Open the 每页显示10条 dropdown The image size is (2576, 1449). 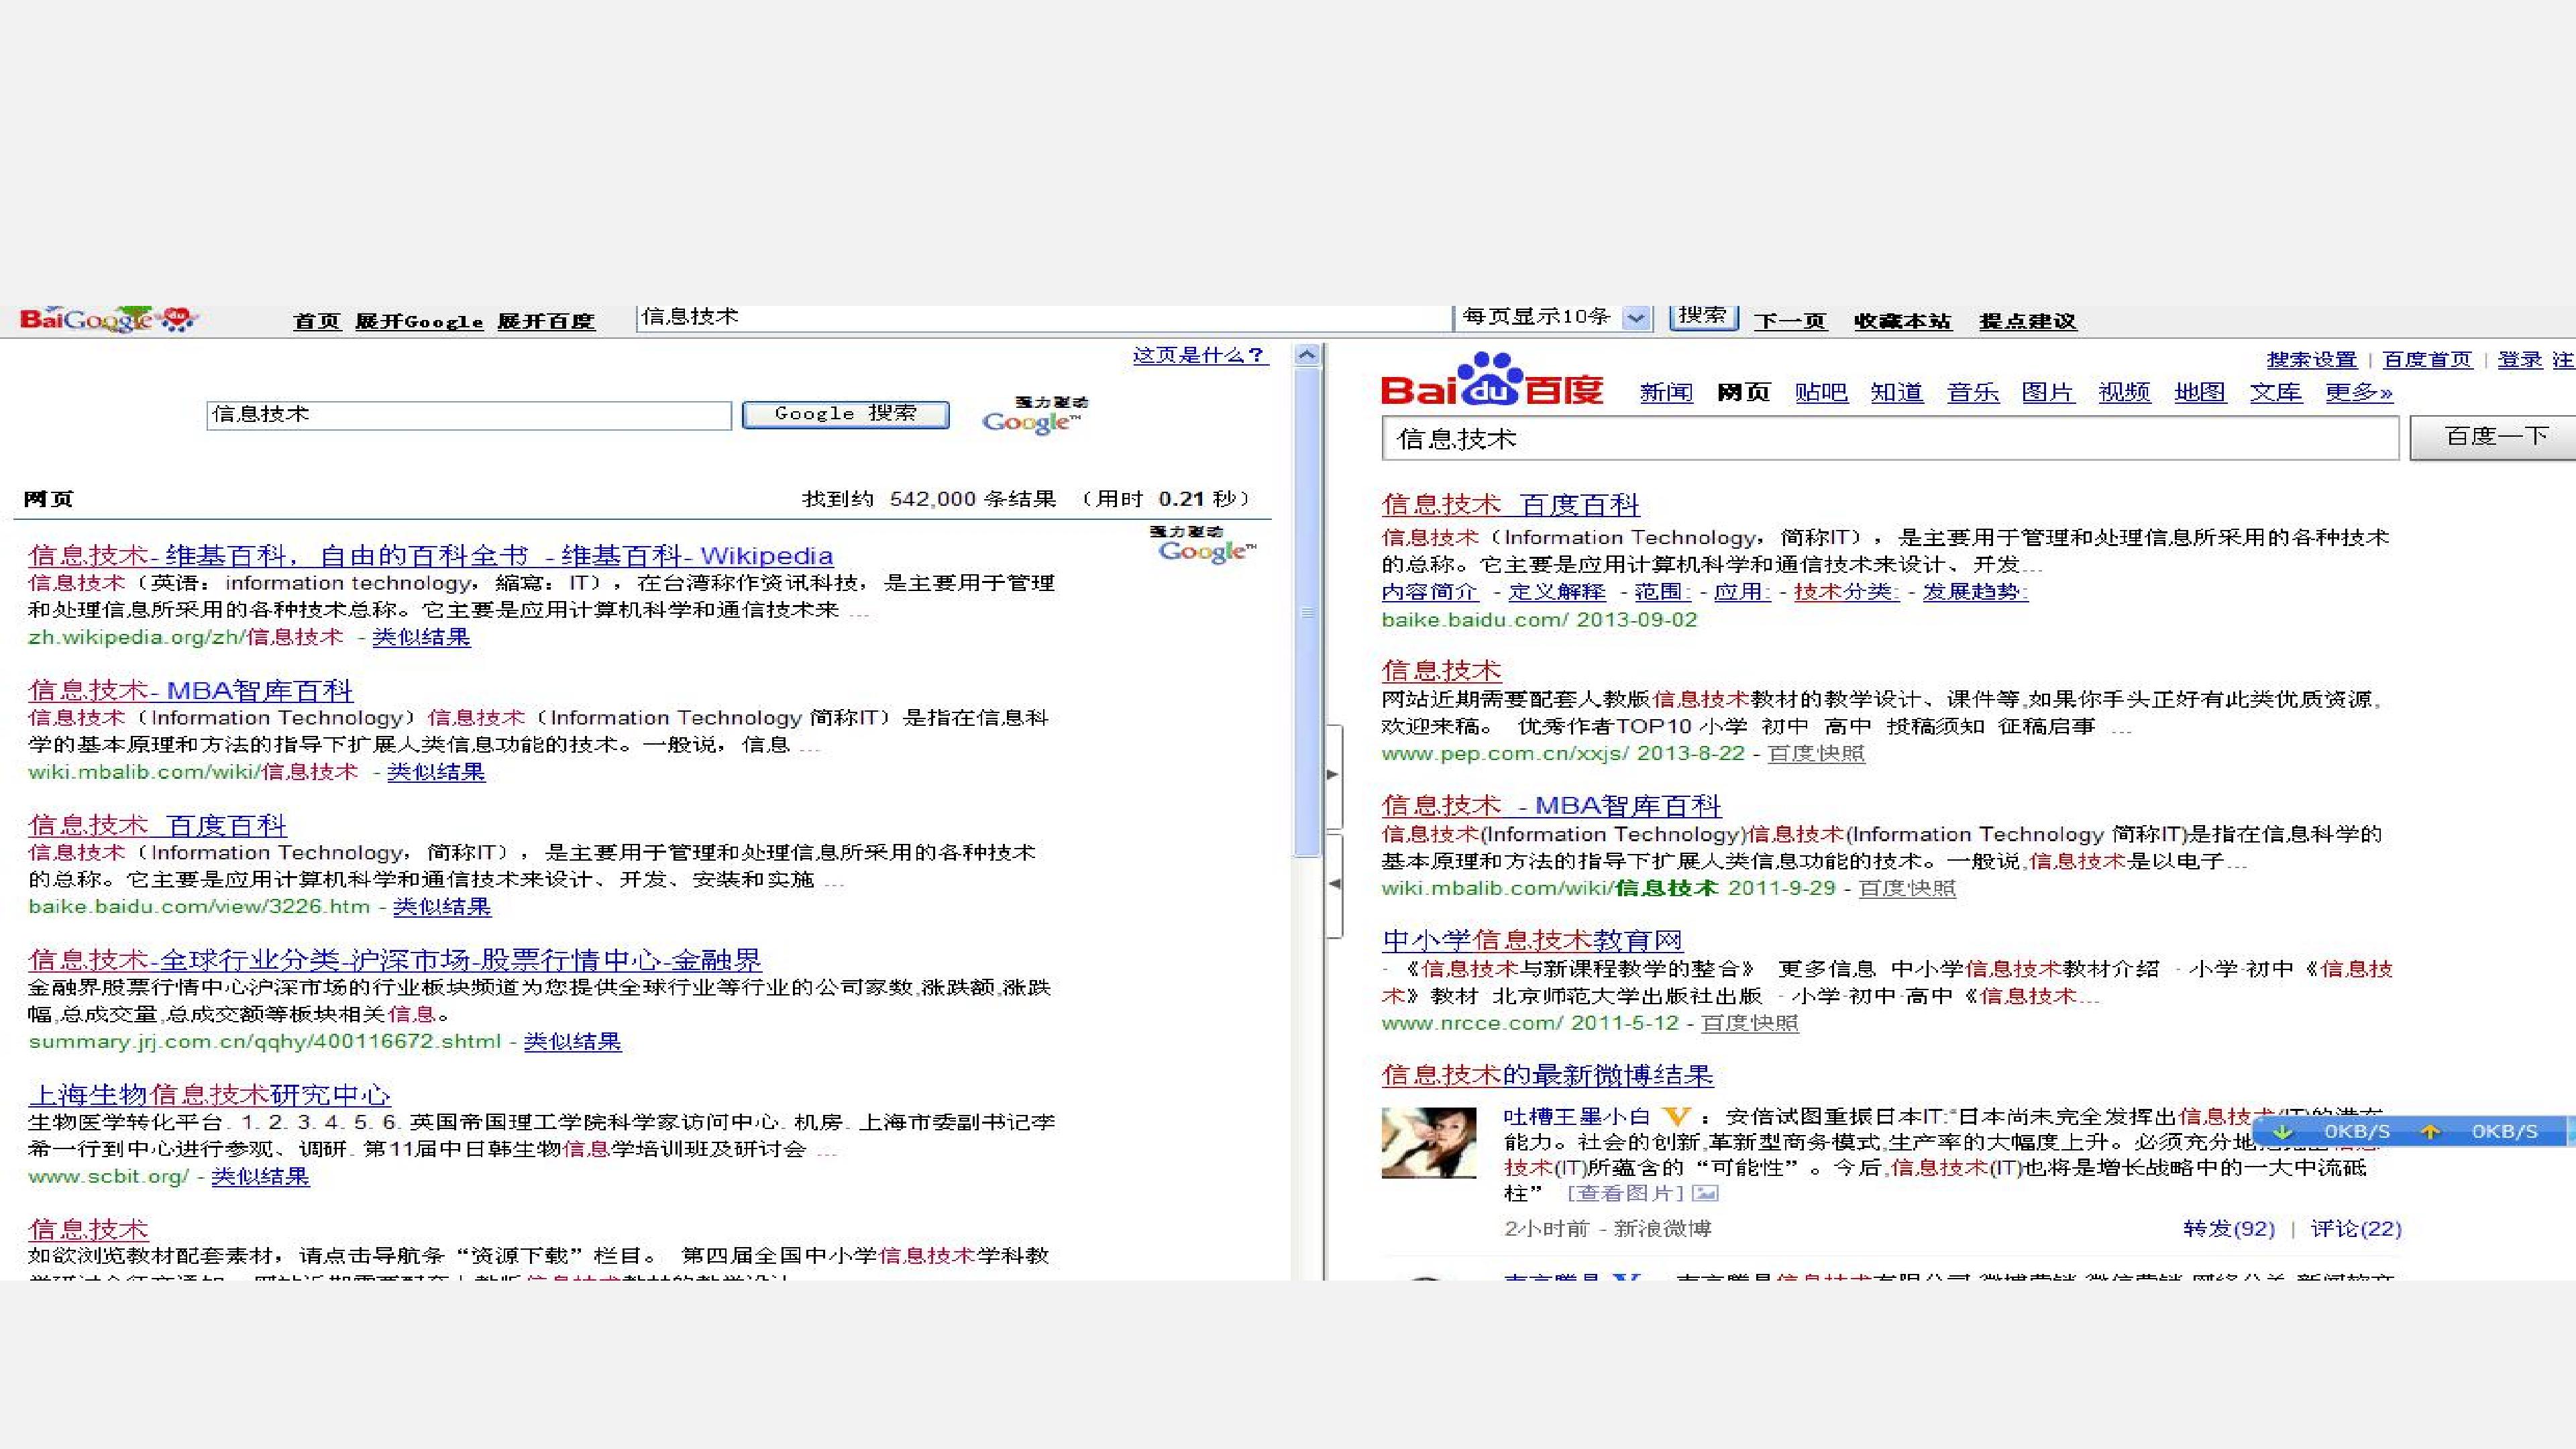[1636, 318]
